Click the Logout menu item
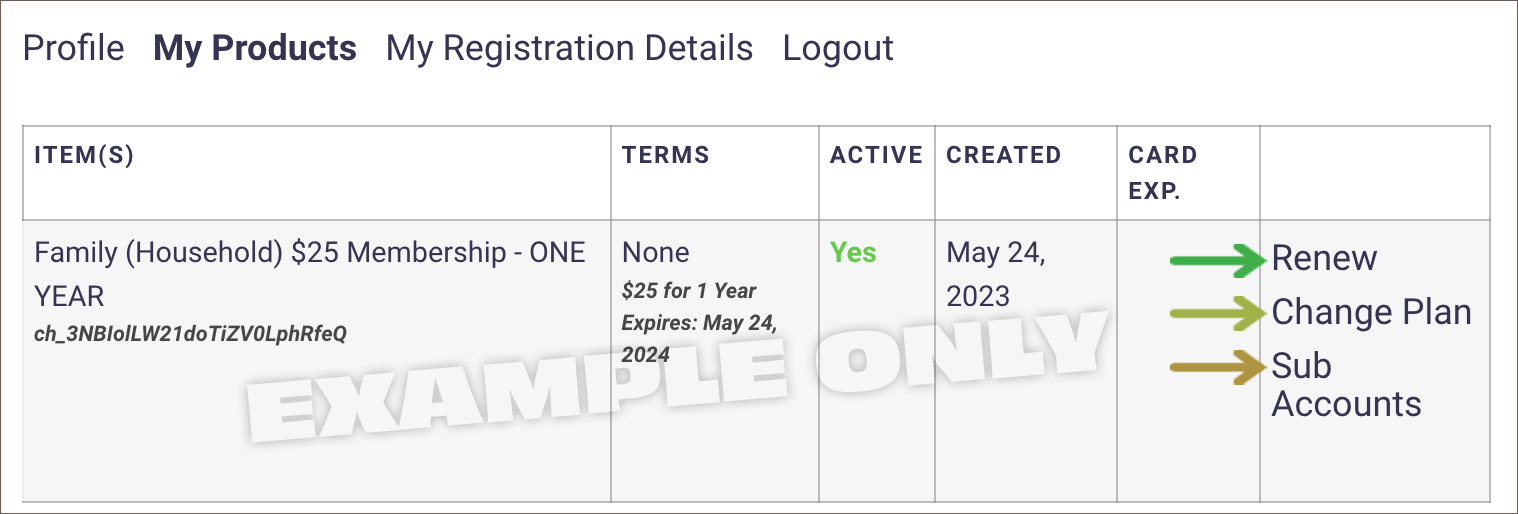 pos(838,48)
